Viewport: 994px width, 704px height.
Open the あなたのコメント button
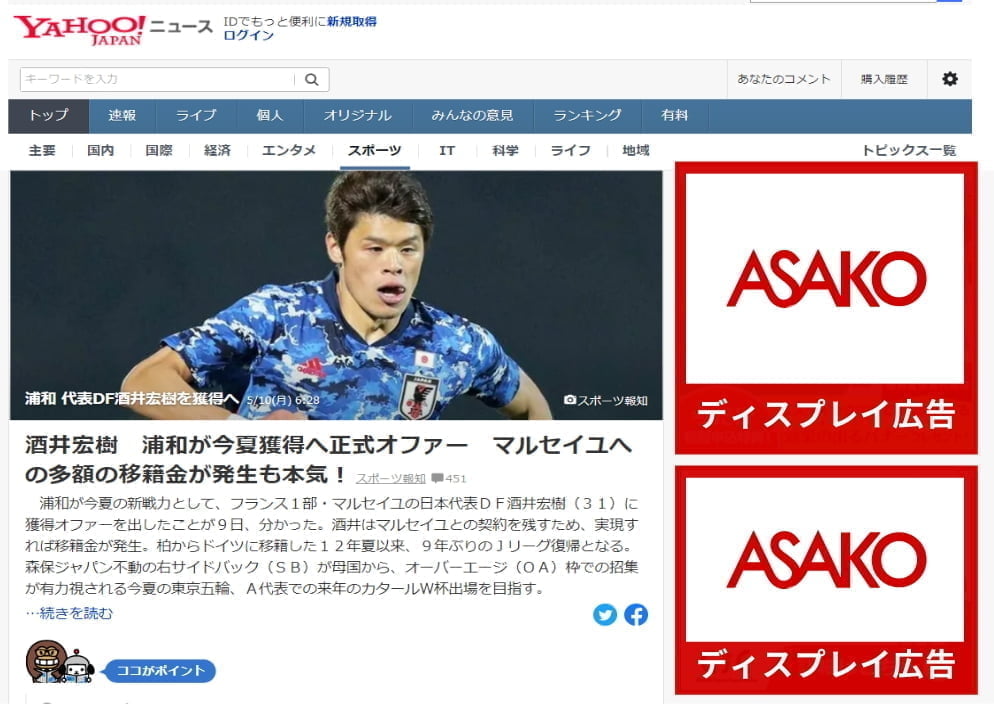(x=784, y=79)
